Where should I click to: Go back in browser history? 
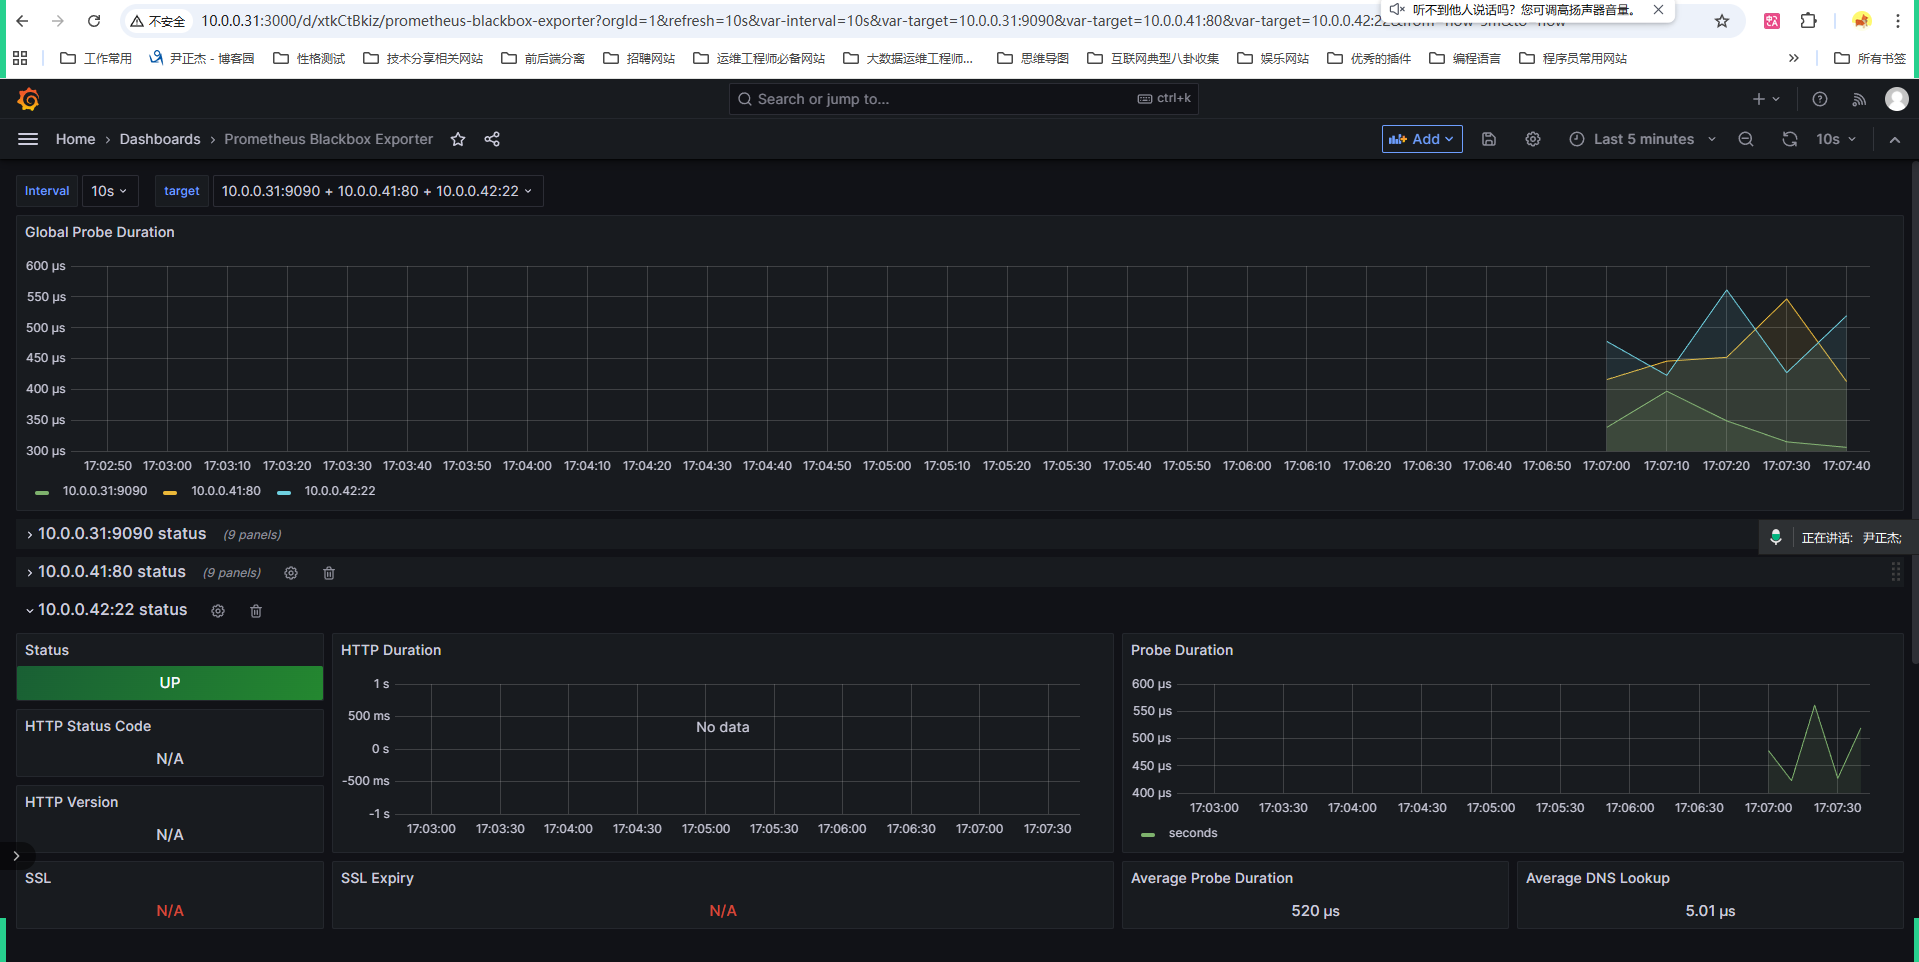(x=22, y=21)
